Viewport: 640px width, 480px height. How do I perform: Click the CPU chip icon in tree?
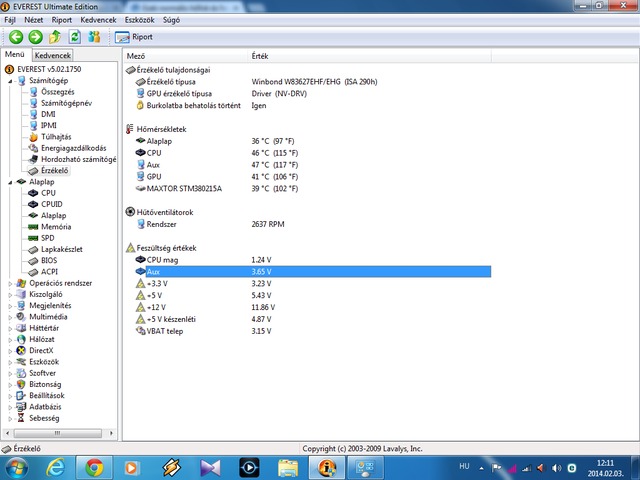[x=33, y=193]
